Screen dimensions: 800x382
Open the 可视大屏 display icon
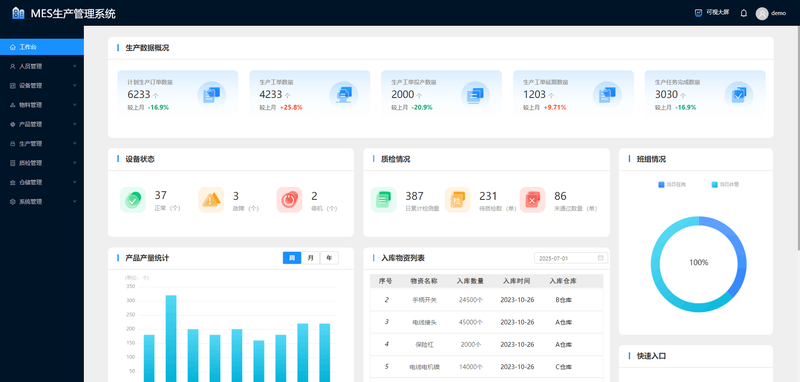click(x=698, y=13)
